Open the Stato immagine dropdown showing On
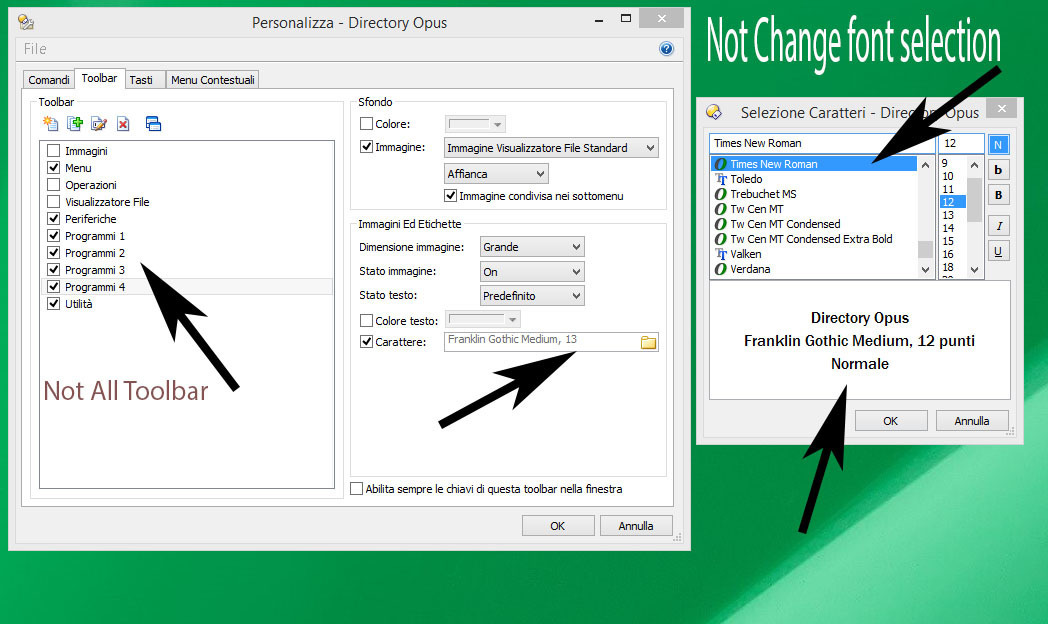Screen dimensions: 1048x624 (x=532, y=272)
